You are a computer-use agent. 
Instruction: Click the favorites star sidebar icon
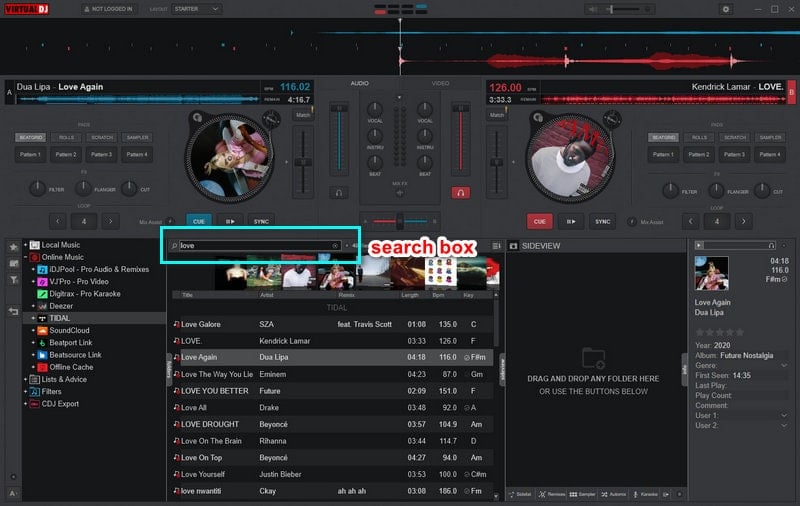click(14, 247)
